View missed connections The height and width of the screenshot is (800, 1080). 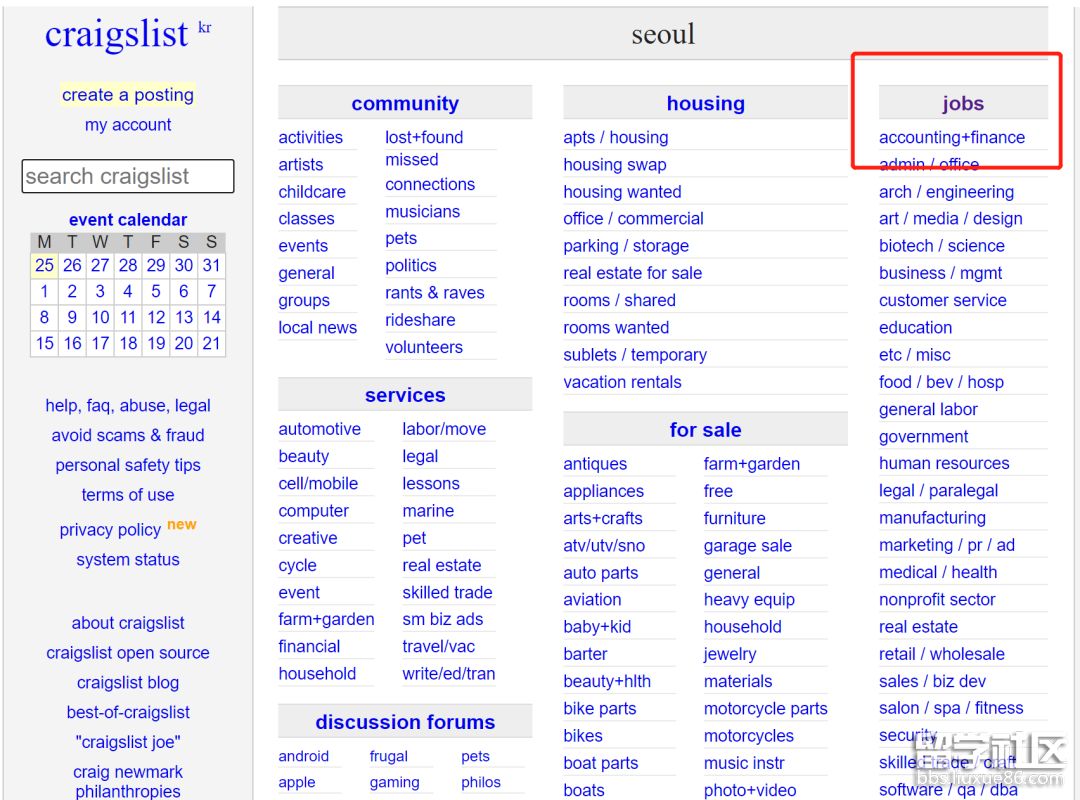coord(430,172)
